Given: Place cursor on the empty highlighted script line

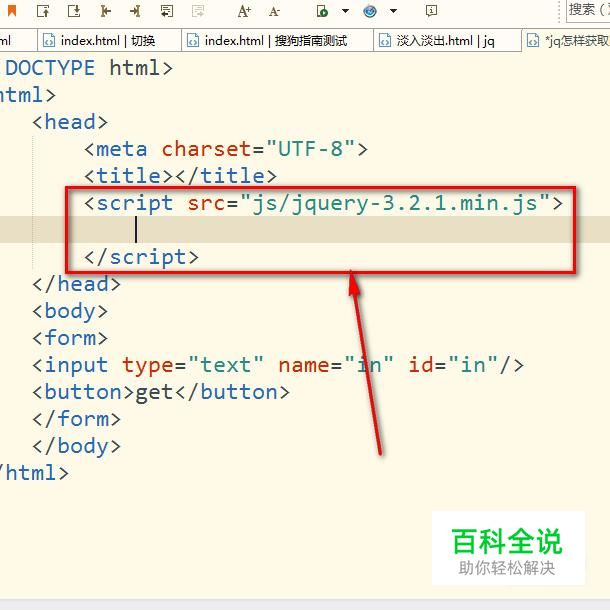Looking at the screenshot, I should [x=305, y=230].
